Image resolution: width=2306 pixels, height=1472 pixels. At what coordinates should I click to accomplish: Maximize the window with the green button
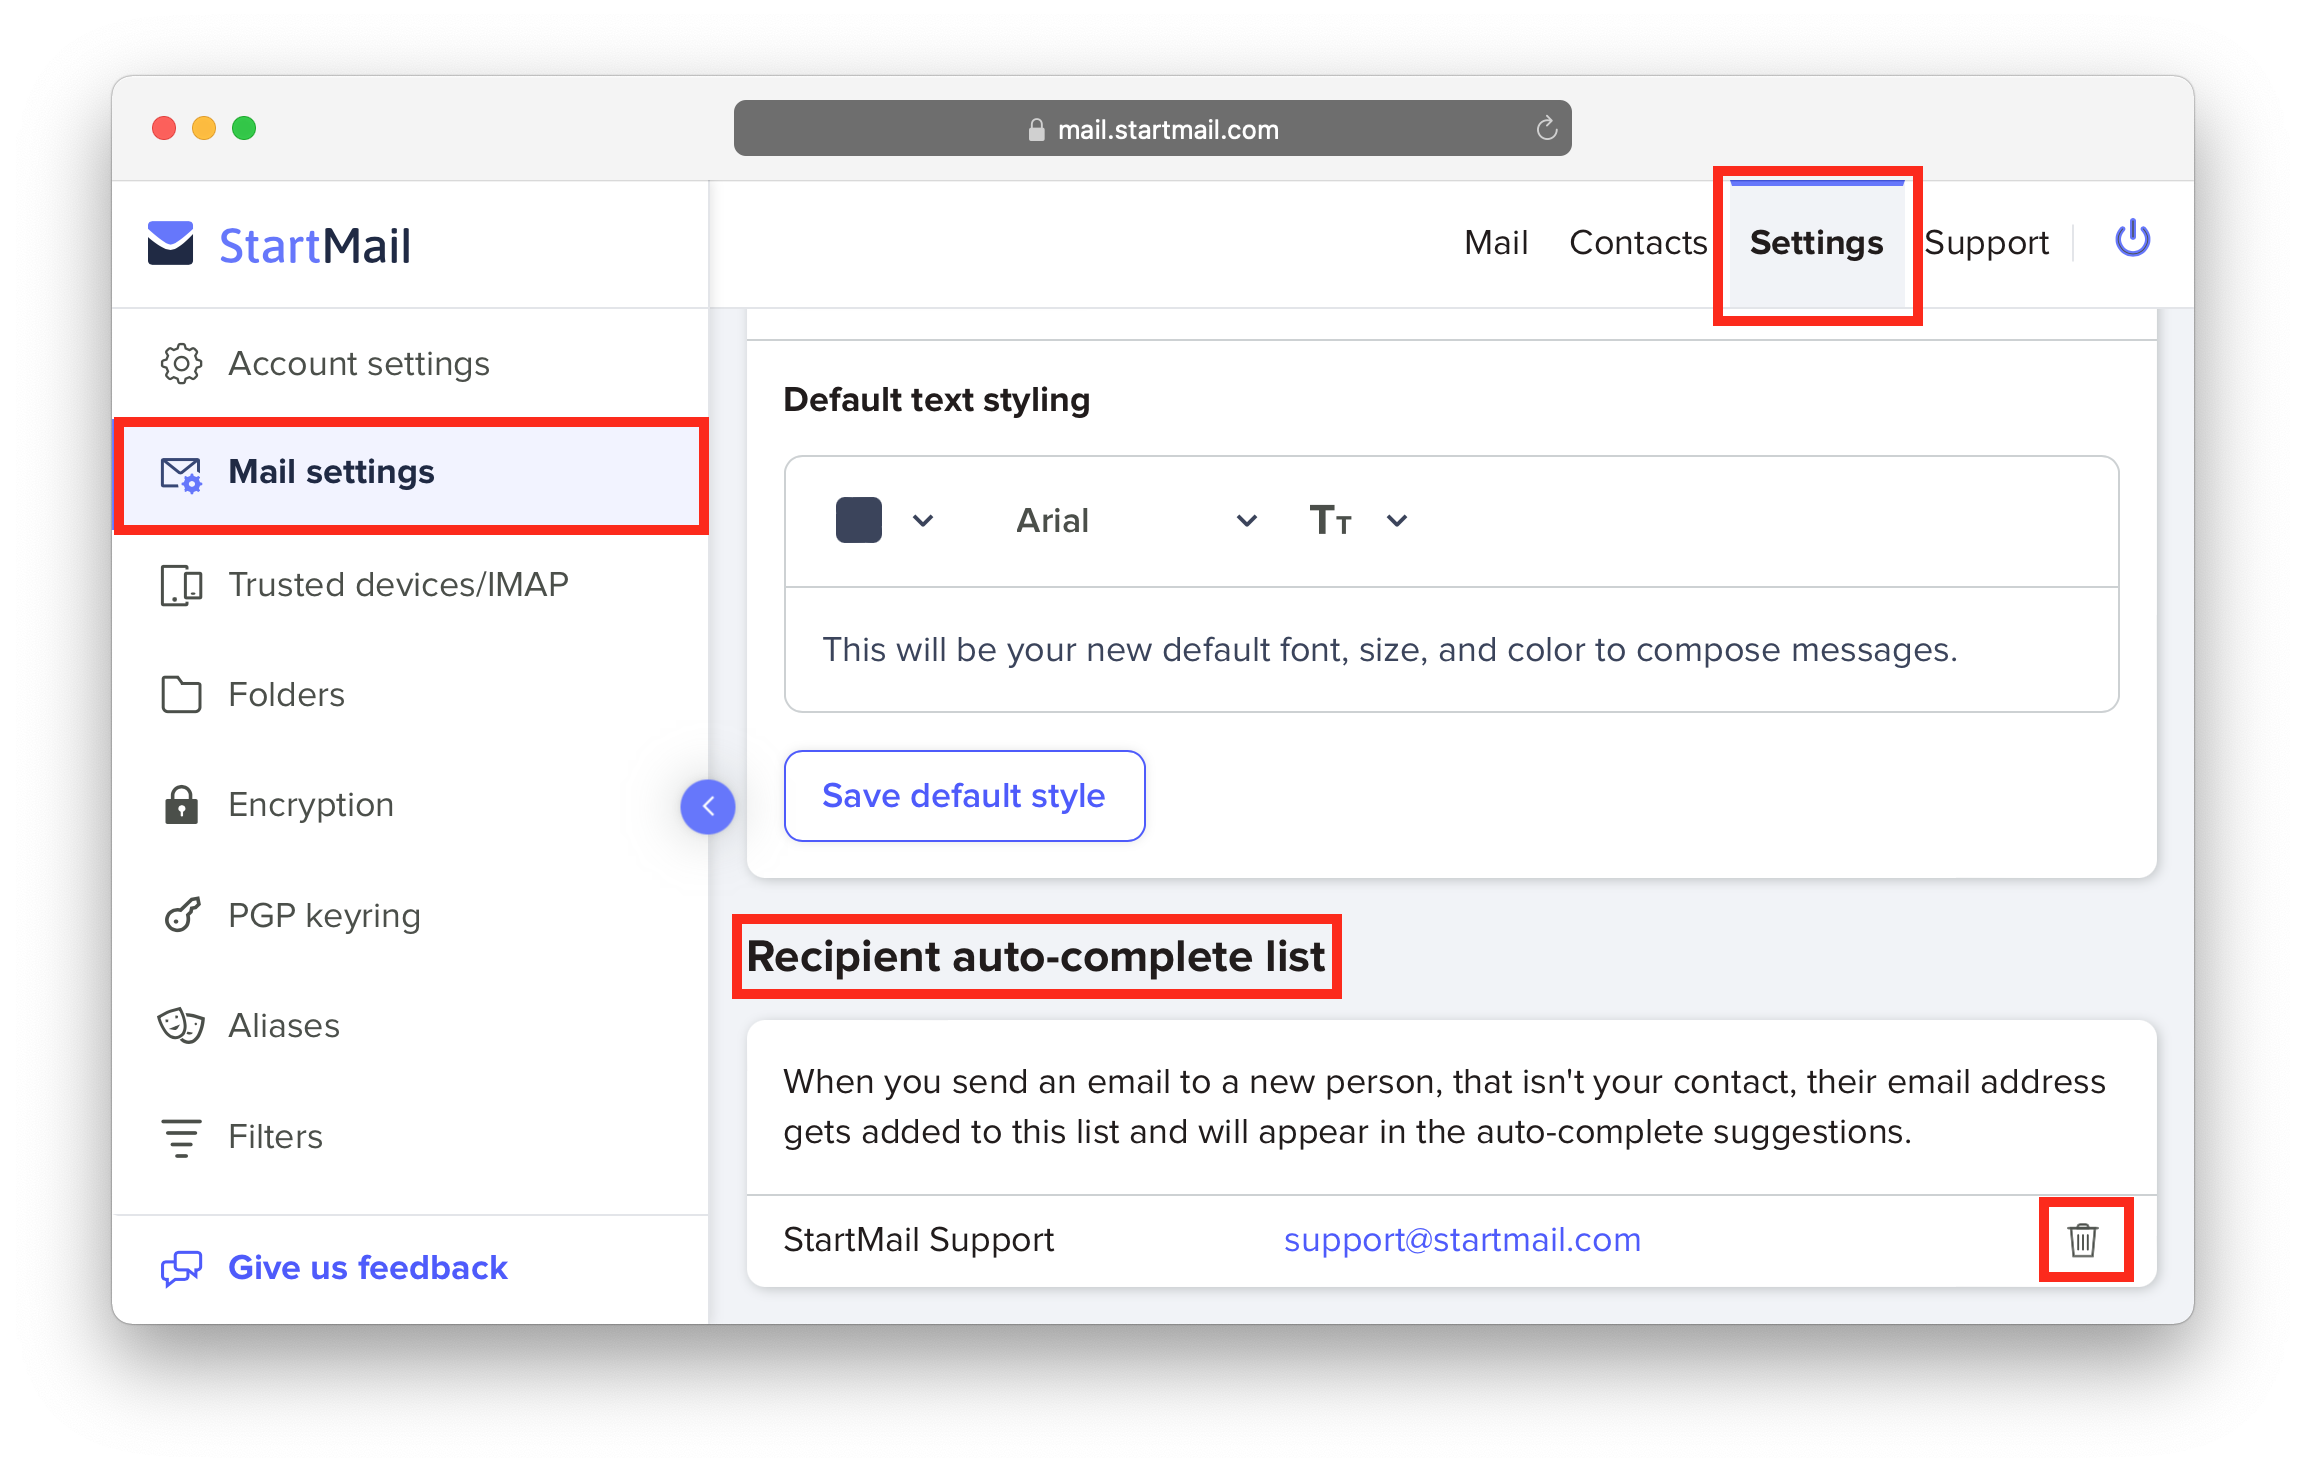[244, 128]
